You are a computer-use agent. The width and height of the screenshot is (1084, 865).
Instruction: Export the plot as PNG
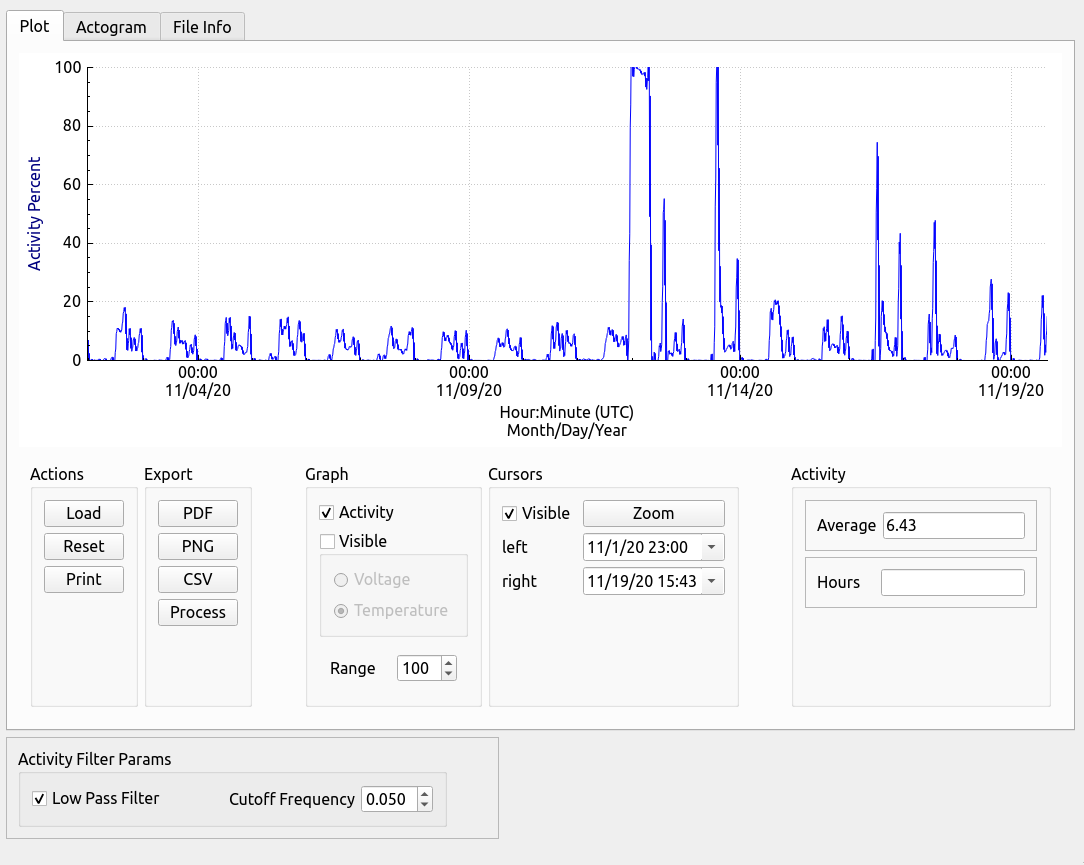[x=198, y=546]
